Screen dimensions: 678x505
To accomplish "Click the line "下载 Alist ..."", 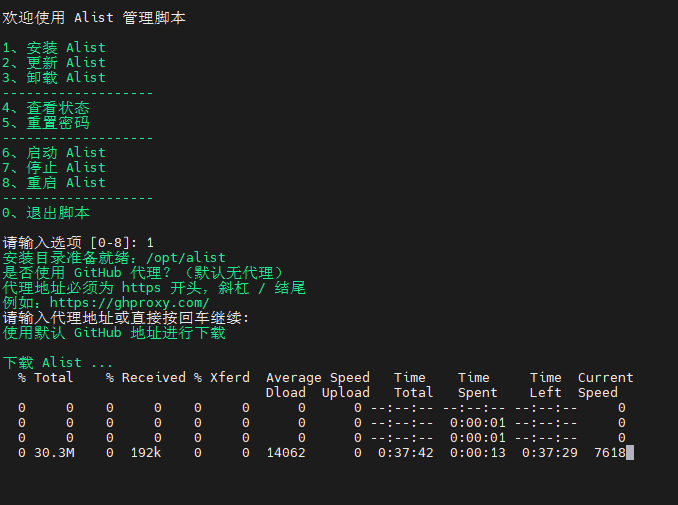I will point(58,363).
